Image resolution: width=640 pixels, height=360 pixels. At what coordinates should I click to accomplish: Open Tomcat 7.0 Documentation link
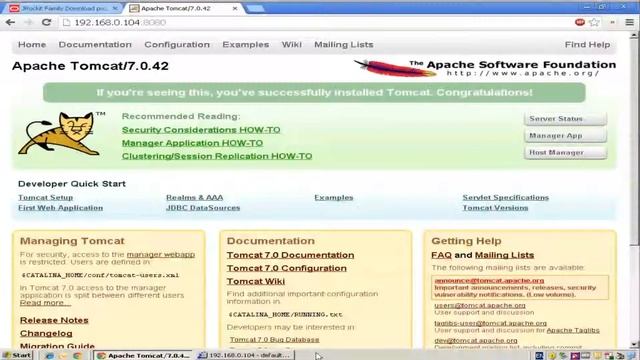tap(290, 255)
